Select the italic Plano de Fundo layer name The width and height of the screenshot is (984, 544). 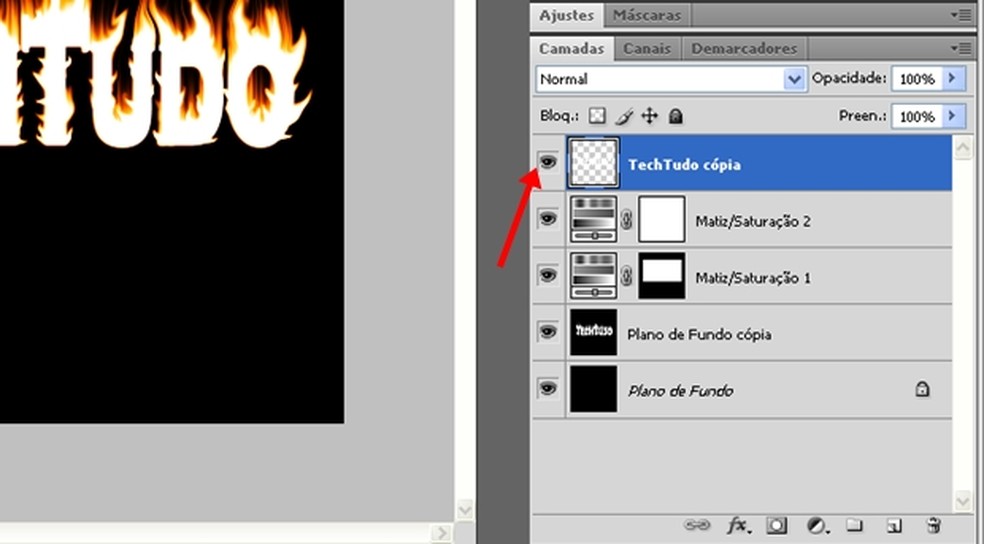point(680,391)
